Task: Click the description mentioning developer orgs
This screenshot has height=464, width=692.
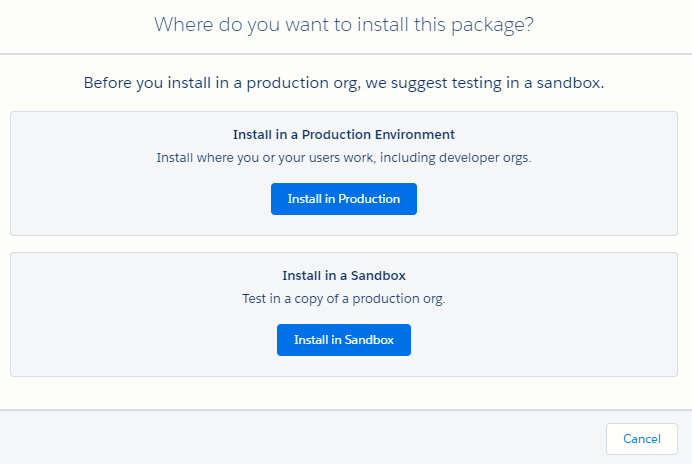Action: (344, 158)
